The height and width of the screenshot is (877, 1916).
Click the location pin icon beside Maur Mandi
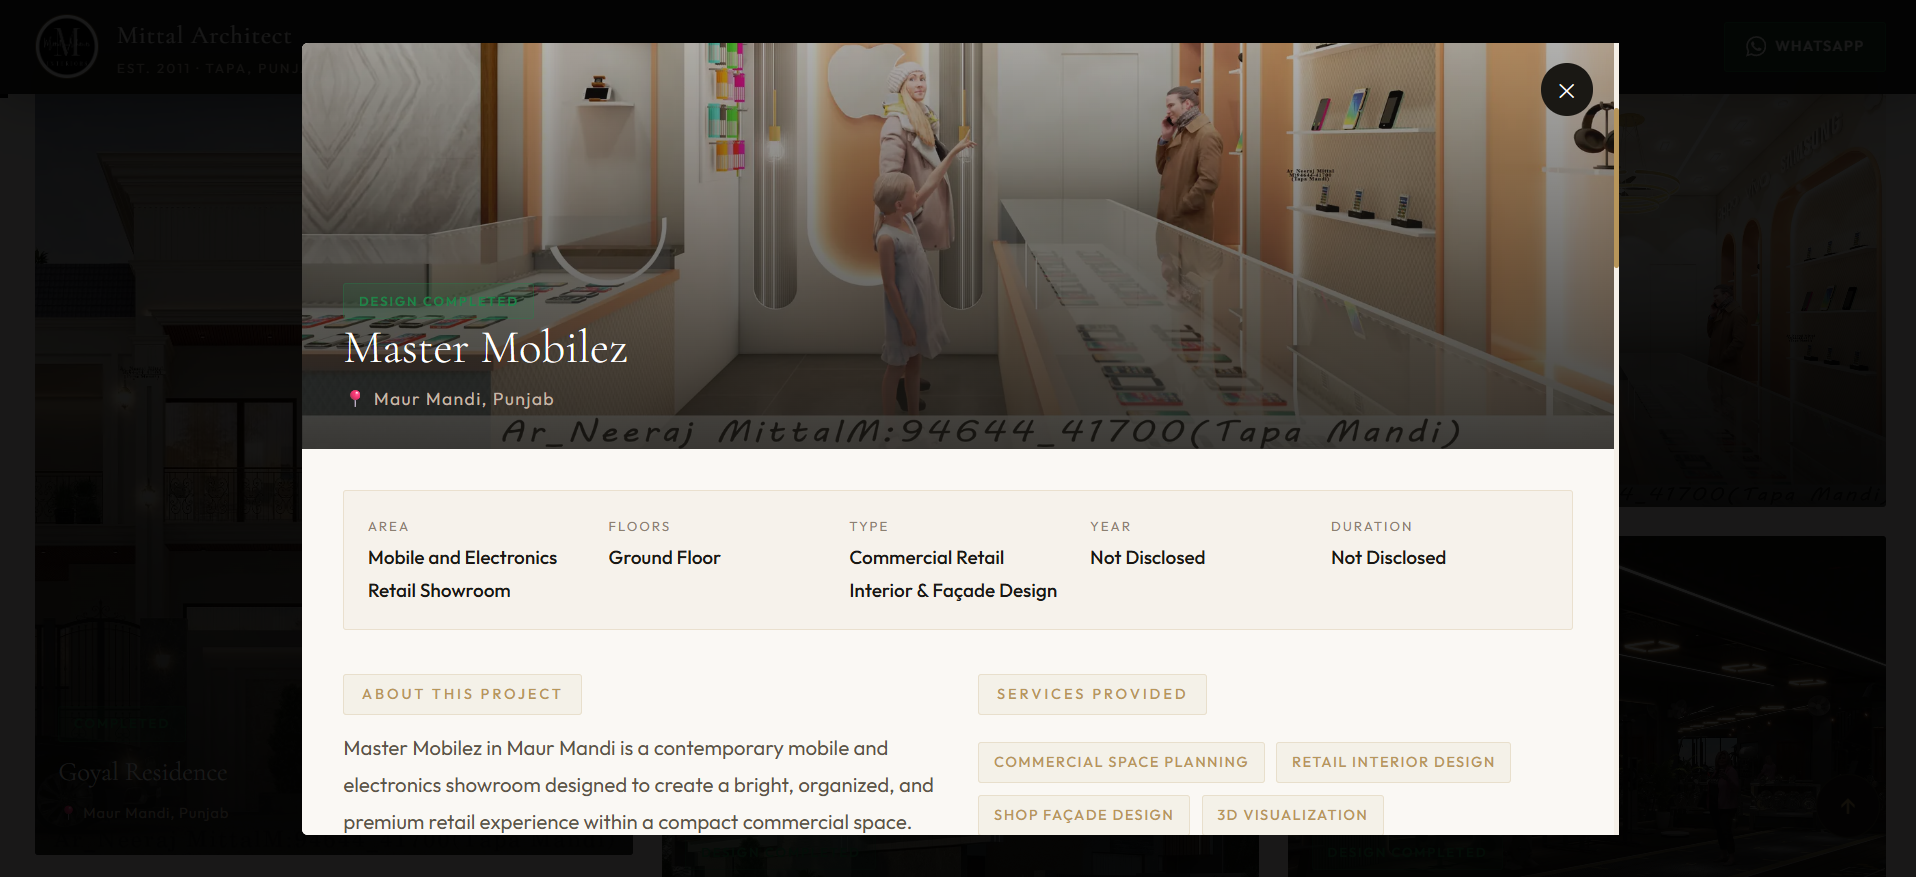355,398
